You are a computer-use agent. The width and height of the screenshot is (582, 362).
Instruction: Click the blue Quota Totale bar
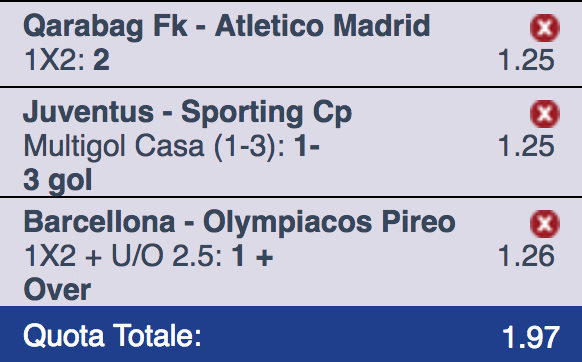click(291, 334)
